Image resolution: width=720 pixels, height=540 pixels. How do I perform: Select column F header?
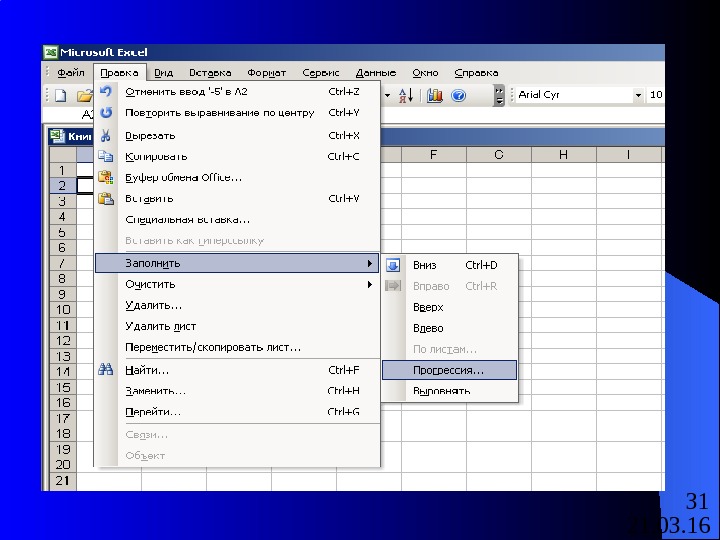pyautogui.click(x=433, y=155)
